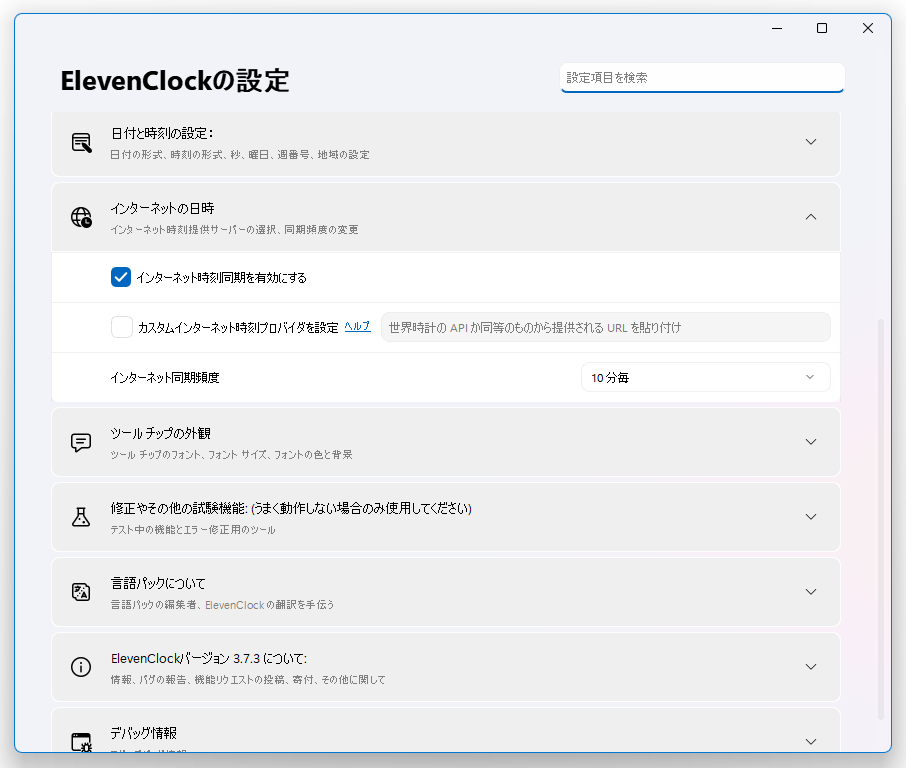
Task: Click the インターネットの日時 heading text
Action: point(162,209)
